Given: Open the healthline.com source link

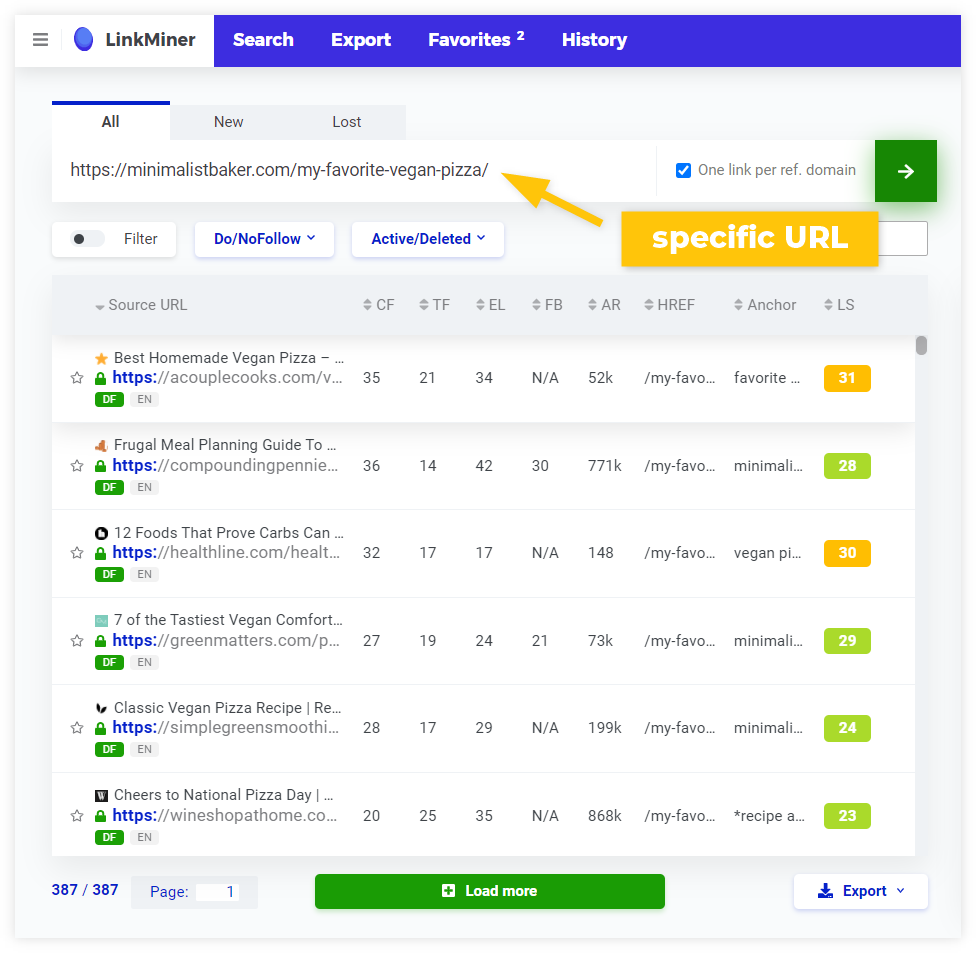Looking at the screenshot, I should pos(226,553).
